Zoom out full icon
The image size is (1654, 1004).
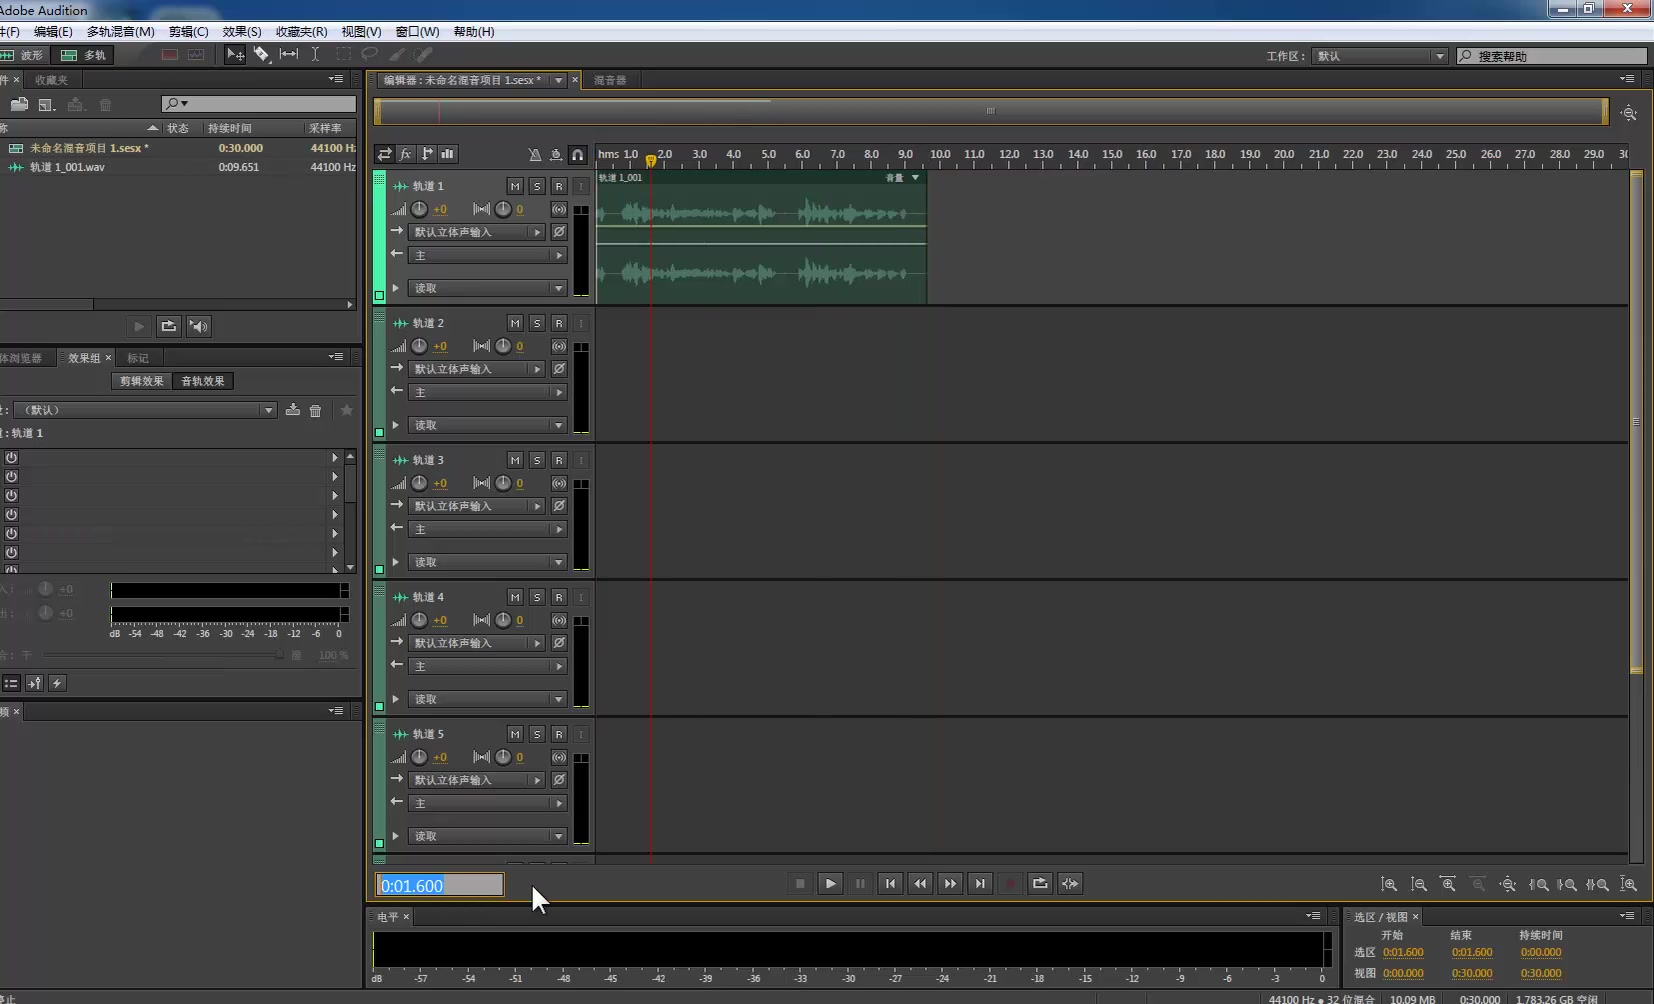[x=1508, y=884]
